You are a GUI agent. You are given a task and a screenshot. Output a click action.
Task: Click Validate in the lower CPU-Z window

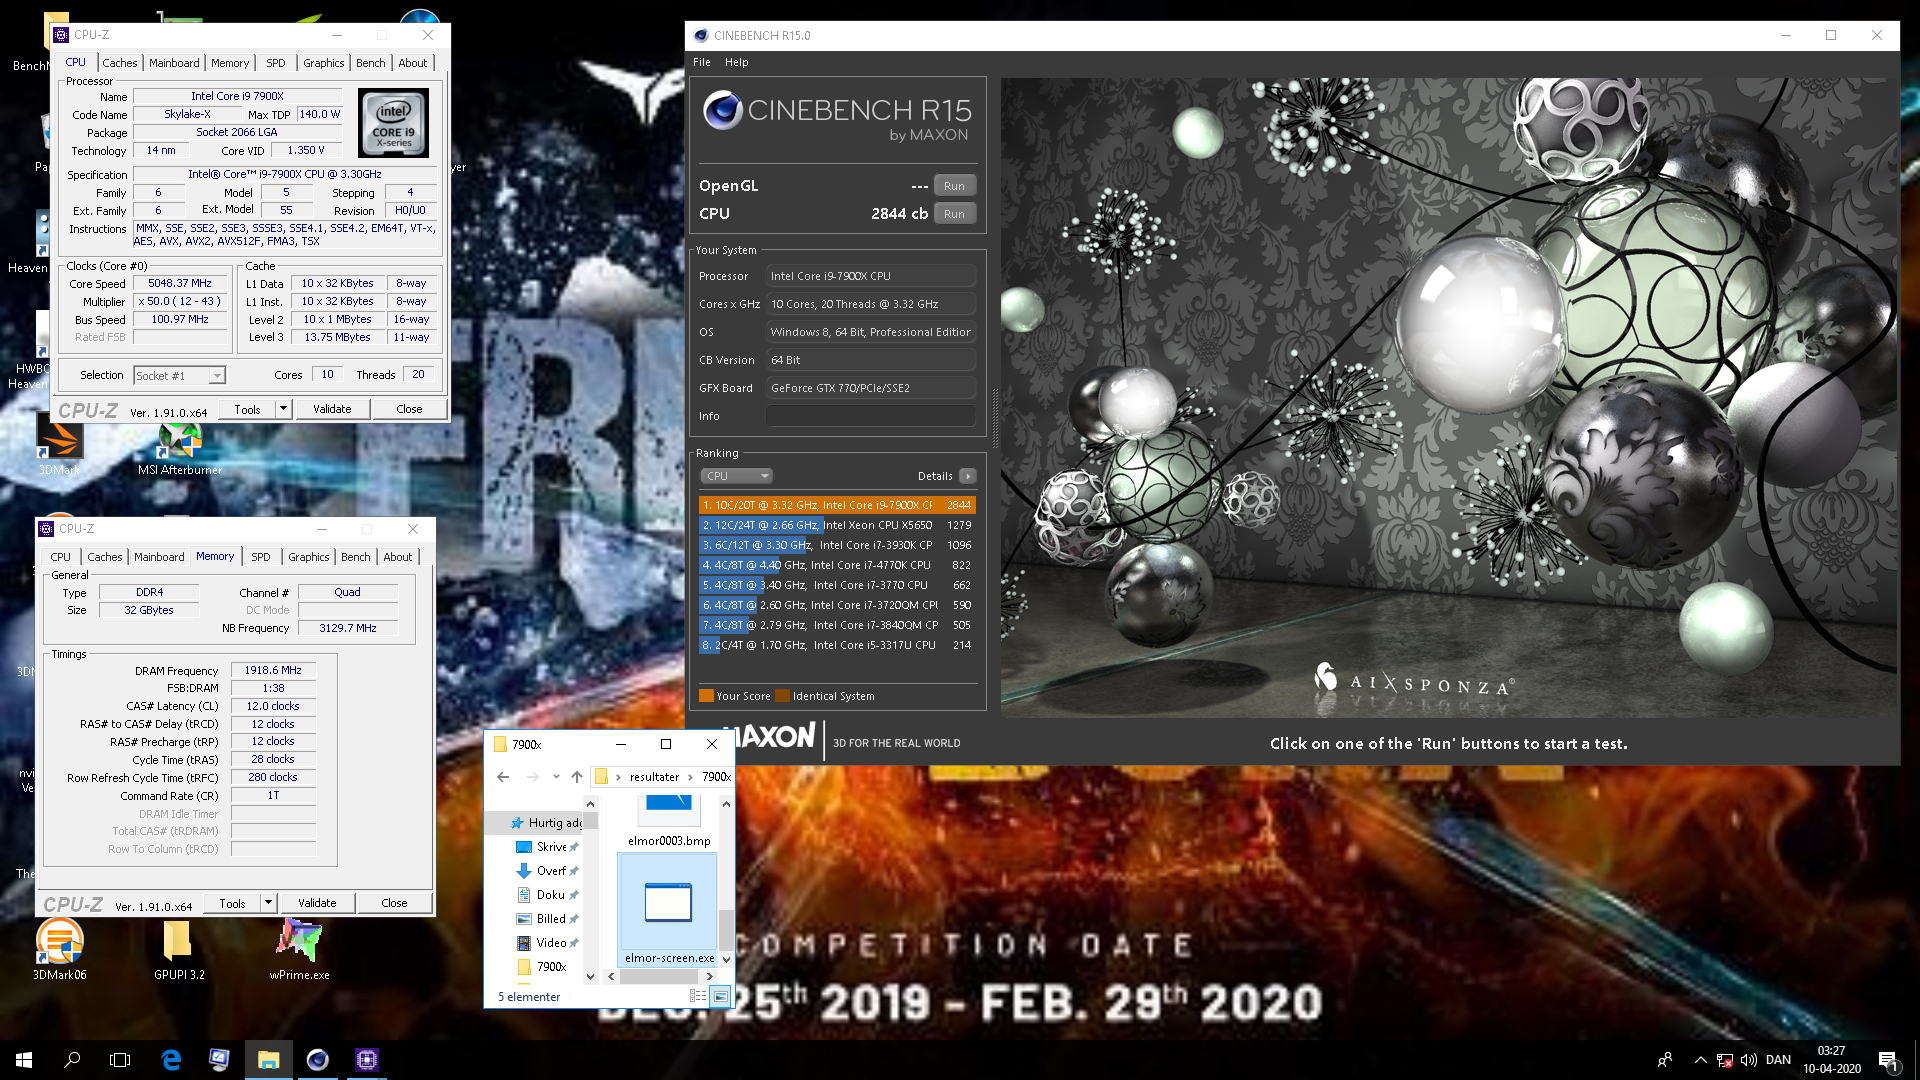(317, 903)
